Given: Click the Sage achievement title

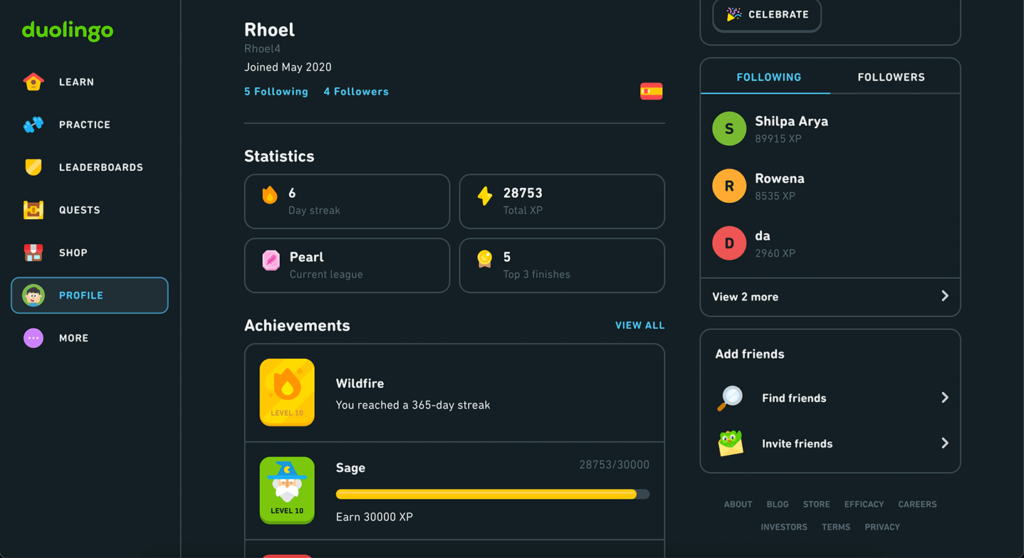Looking at the screenshot, I should (x=351, y=468).
